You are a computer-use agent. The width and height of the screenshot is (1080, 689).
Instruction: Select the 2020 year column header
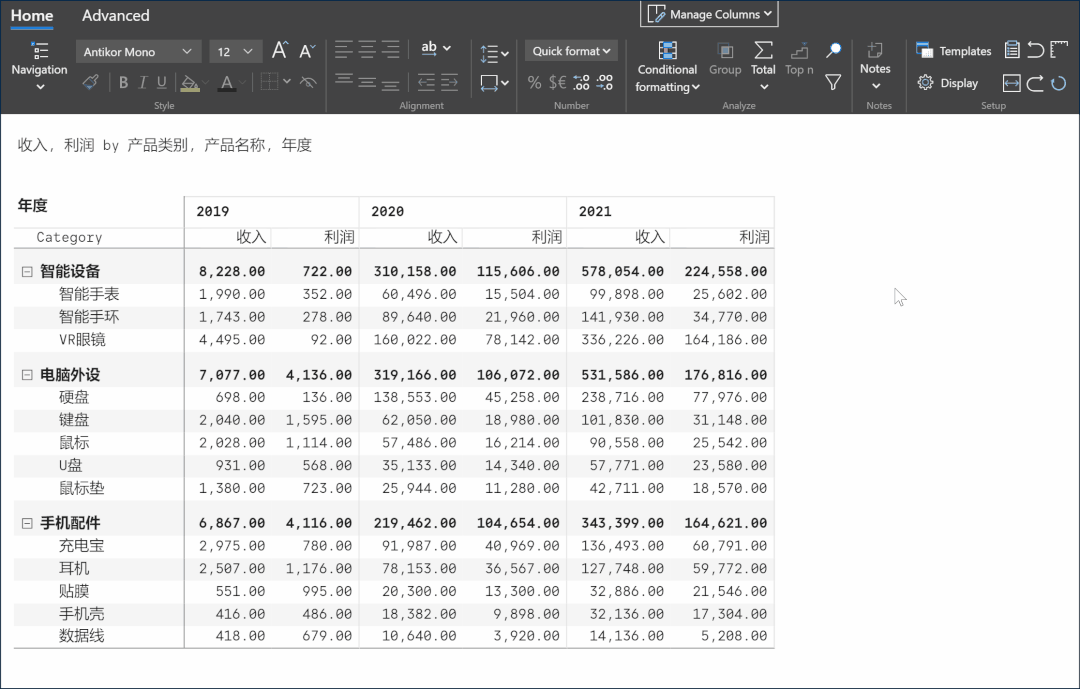pos(463,212)
